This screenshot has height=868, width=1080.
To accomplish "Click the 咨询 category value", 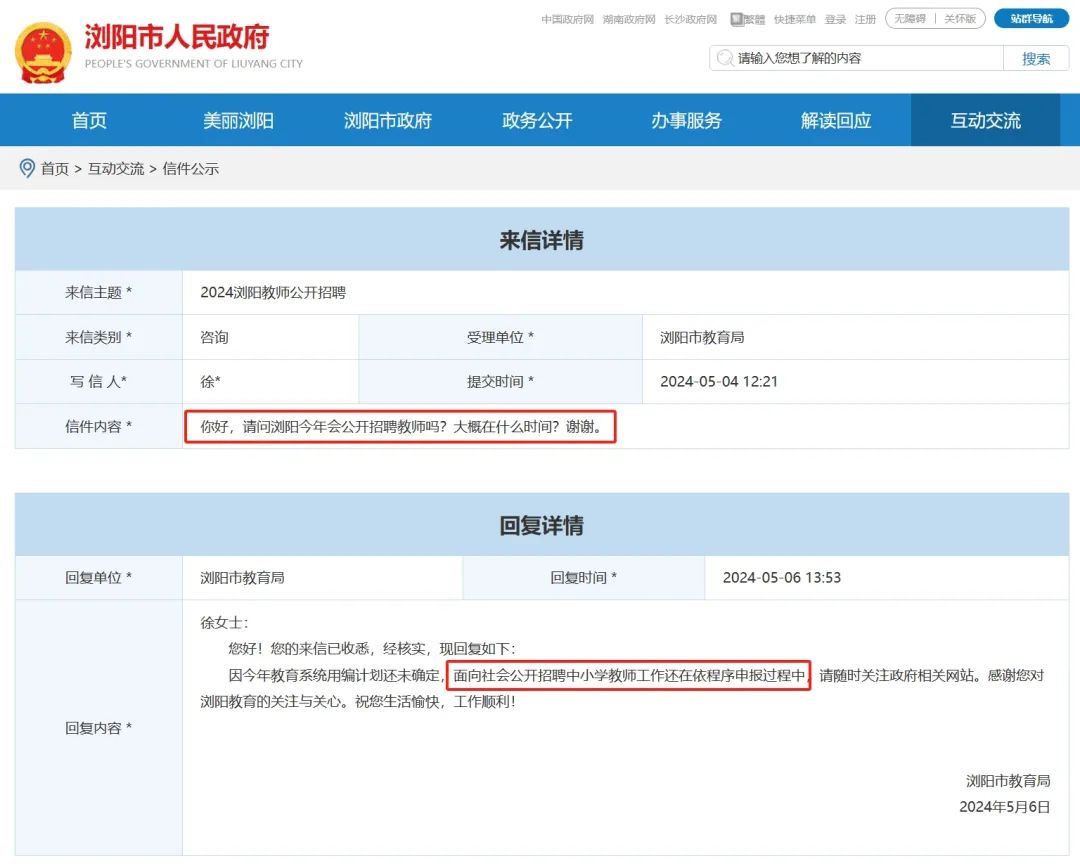I will coord(214,337).
